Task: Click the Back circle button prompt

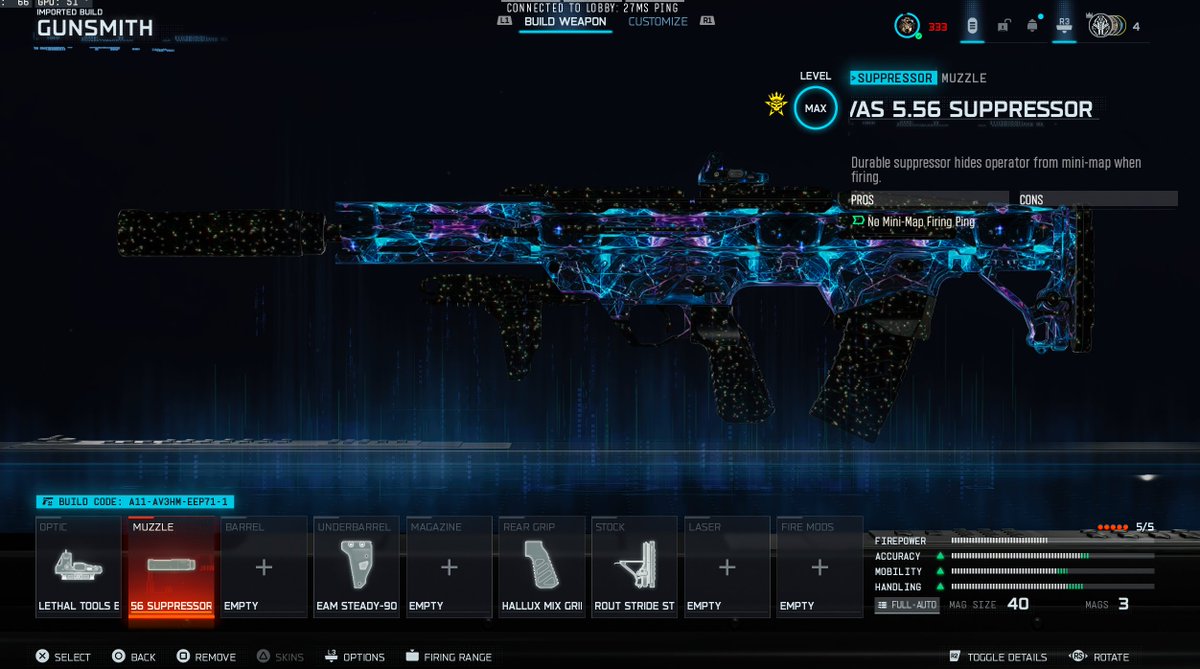Action: coord(134,657)
